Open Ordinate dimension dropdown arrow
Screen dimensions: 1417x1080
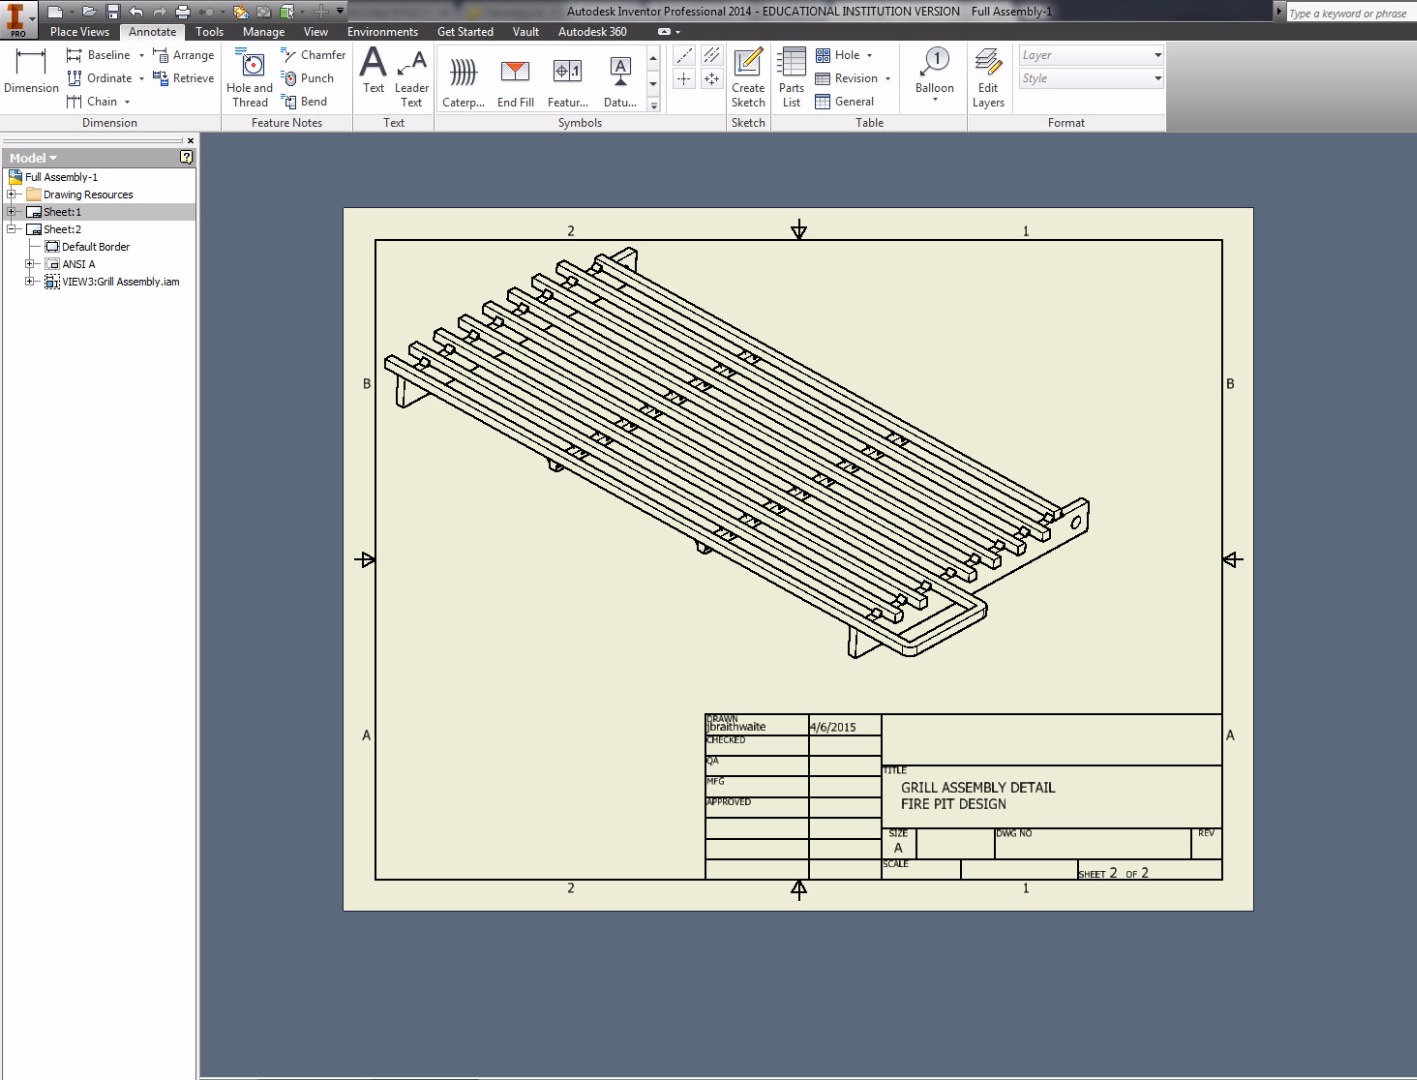[141, 79]
